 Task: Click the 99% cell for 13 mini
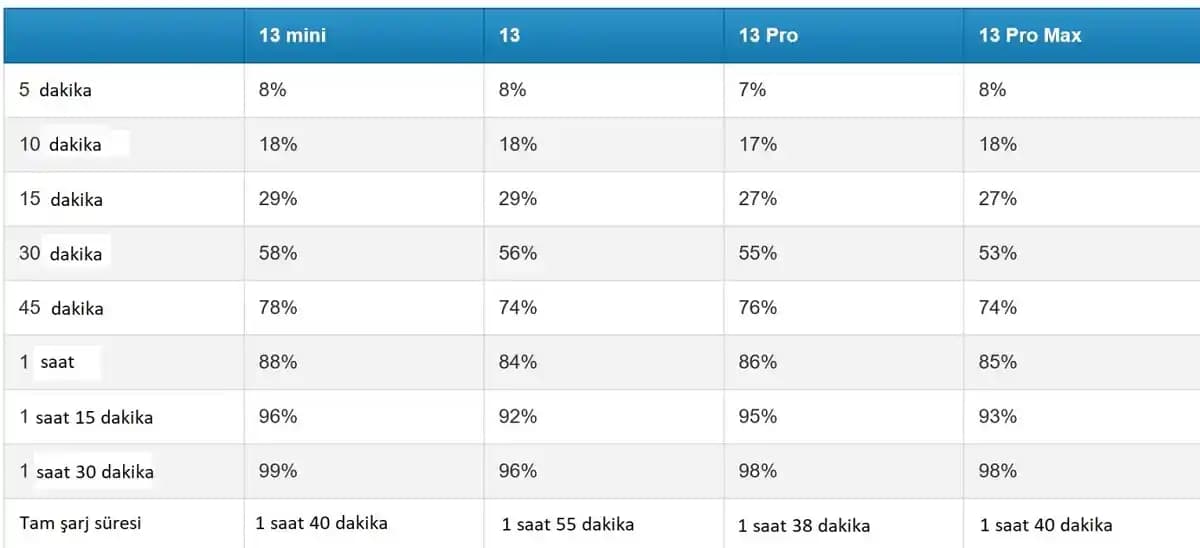(x=278, y=471)
